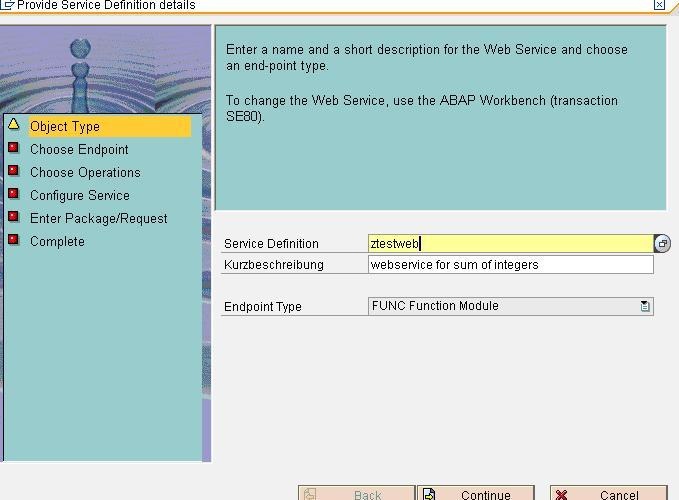Viewport: 679px width, 500px height.
Task: Click the red status icon beside Complete
Action: coord(14,240)
